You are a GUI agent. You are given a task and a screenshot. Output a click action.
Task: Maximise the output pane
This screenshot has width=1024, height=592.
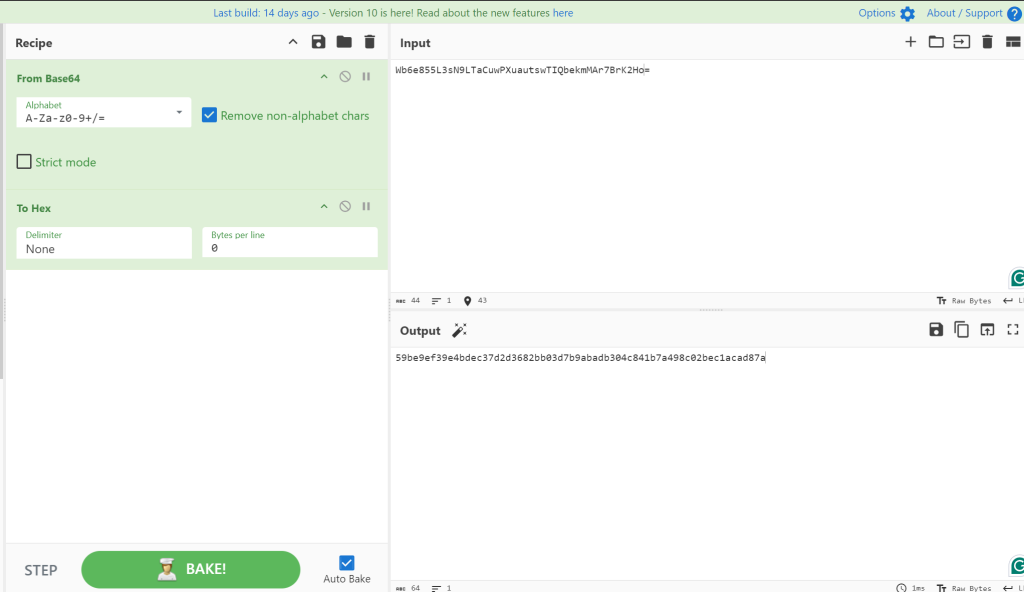(1013, 329)
